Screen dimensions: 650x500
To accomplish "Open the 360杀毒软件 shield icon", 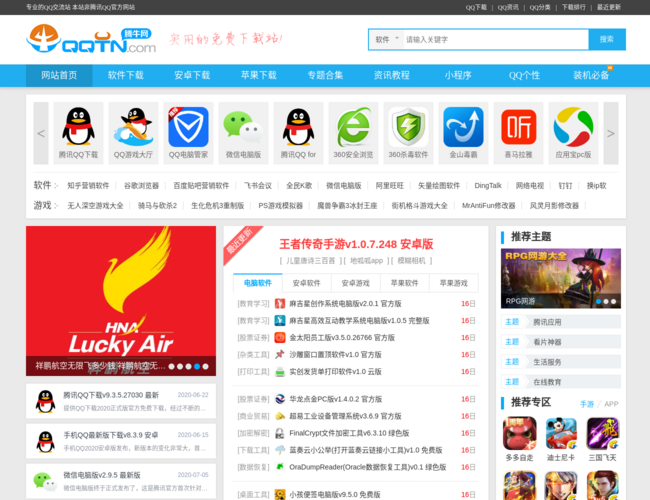I will [x=408, y=127].
